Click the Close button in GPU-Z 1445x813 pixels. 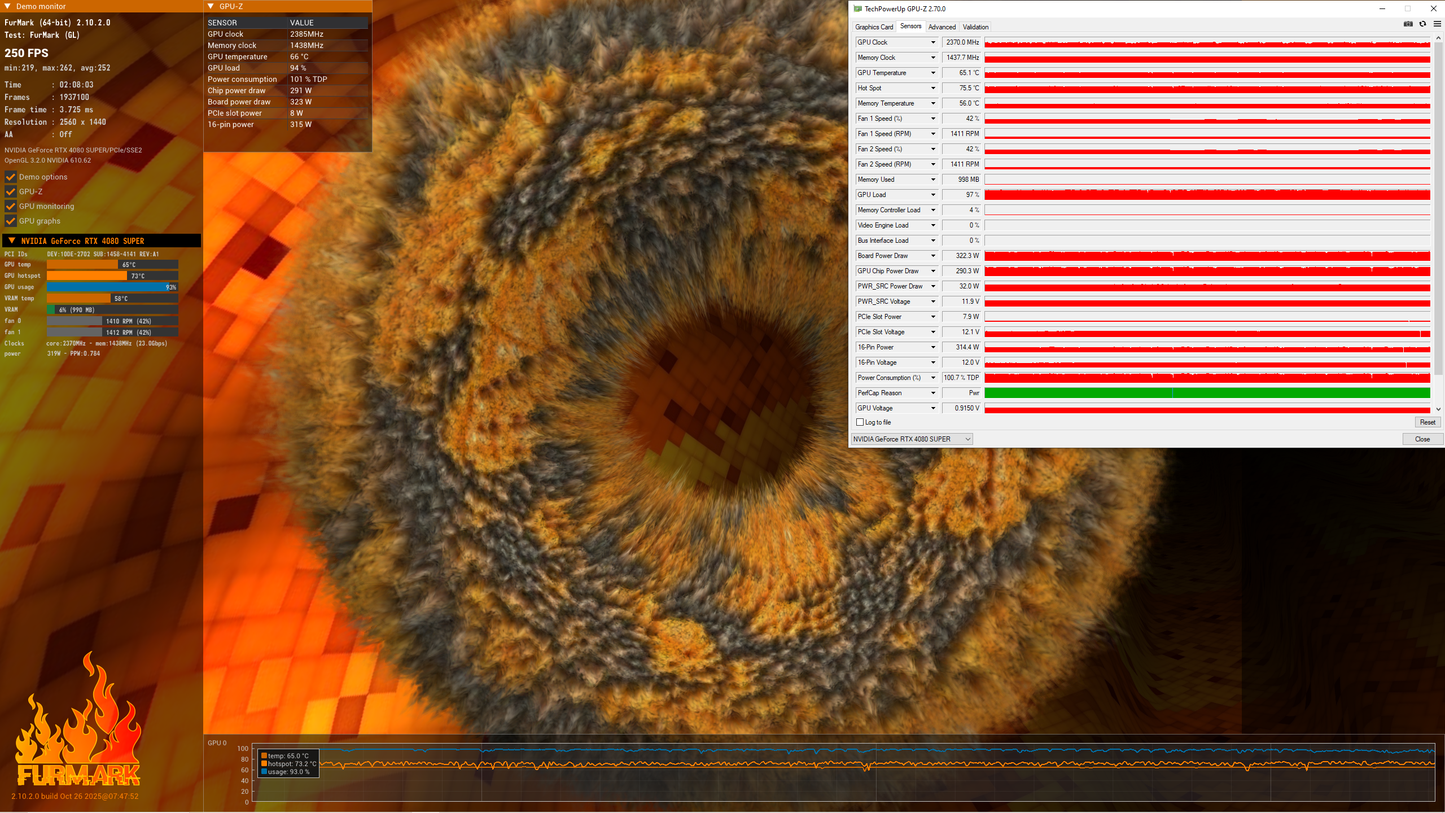(x=1422, y=439)
